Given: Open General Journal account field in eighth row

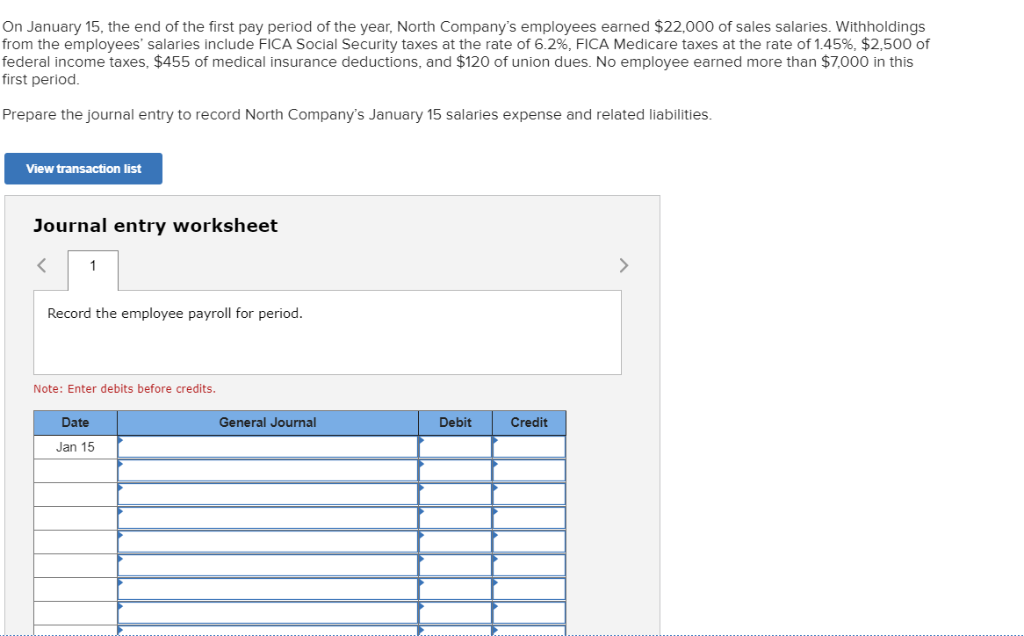Looking at the screenshot, I should (268, 613).
